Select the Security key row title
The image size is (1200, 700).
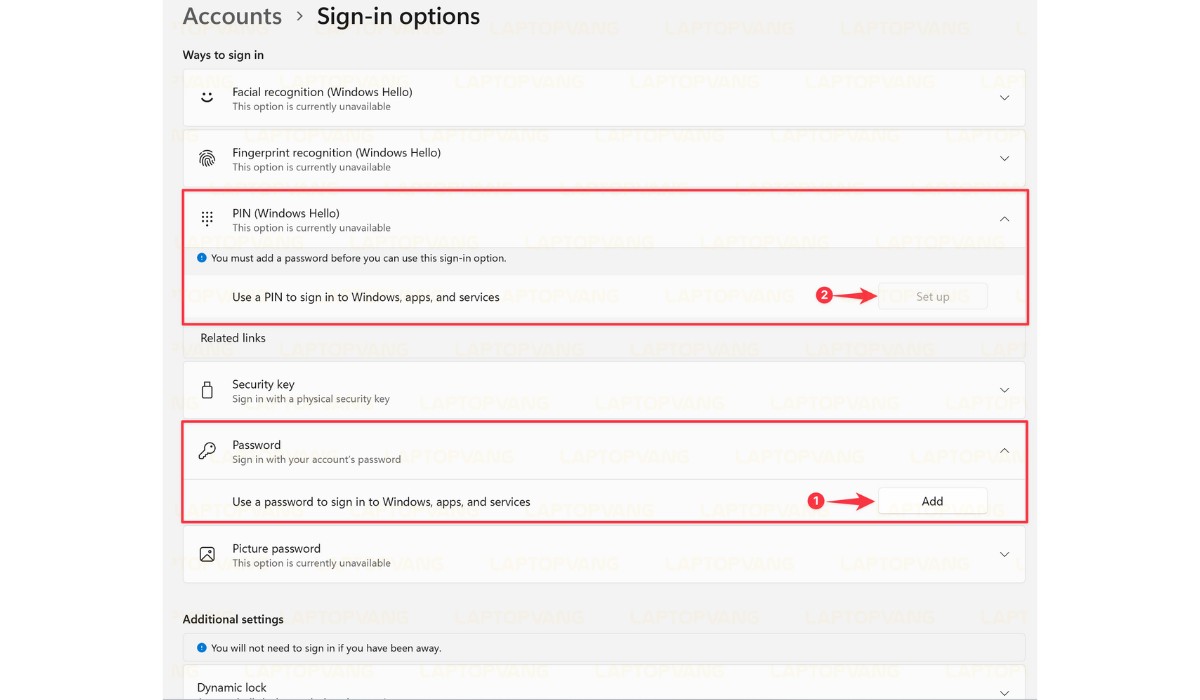click(x=263, y=384)
